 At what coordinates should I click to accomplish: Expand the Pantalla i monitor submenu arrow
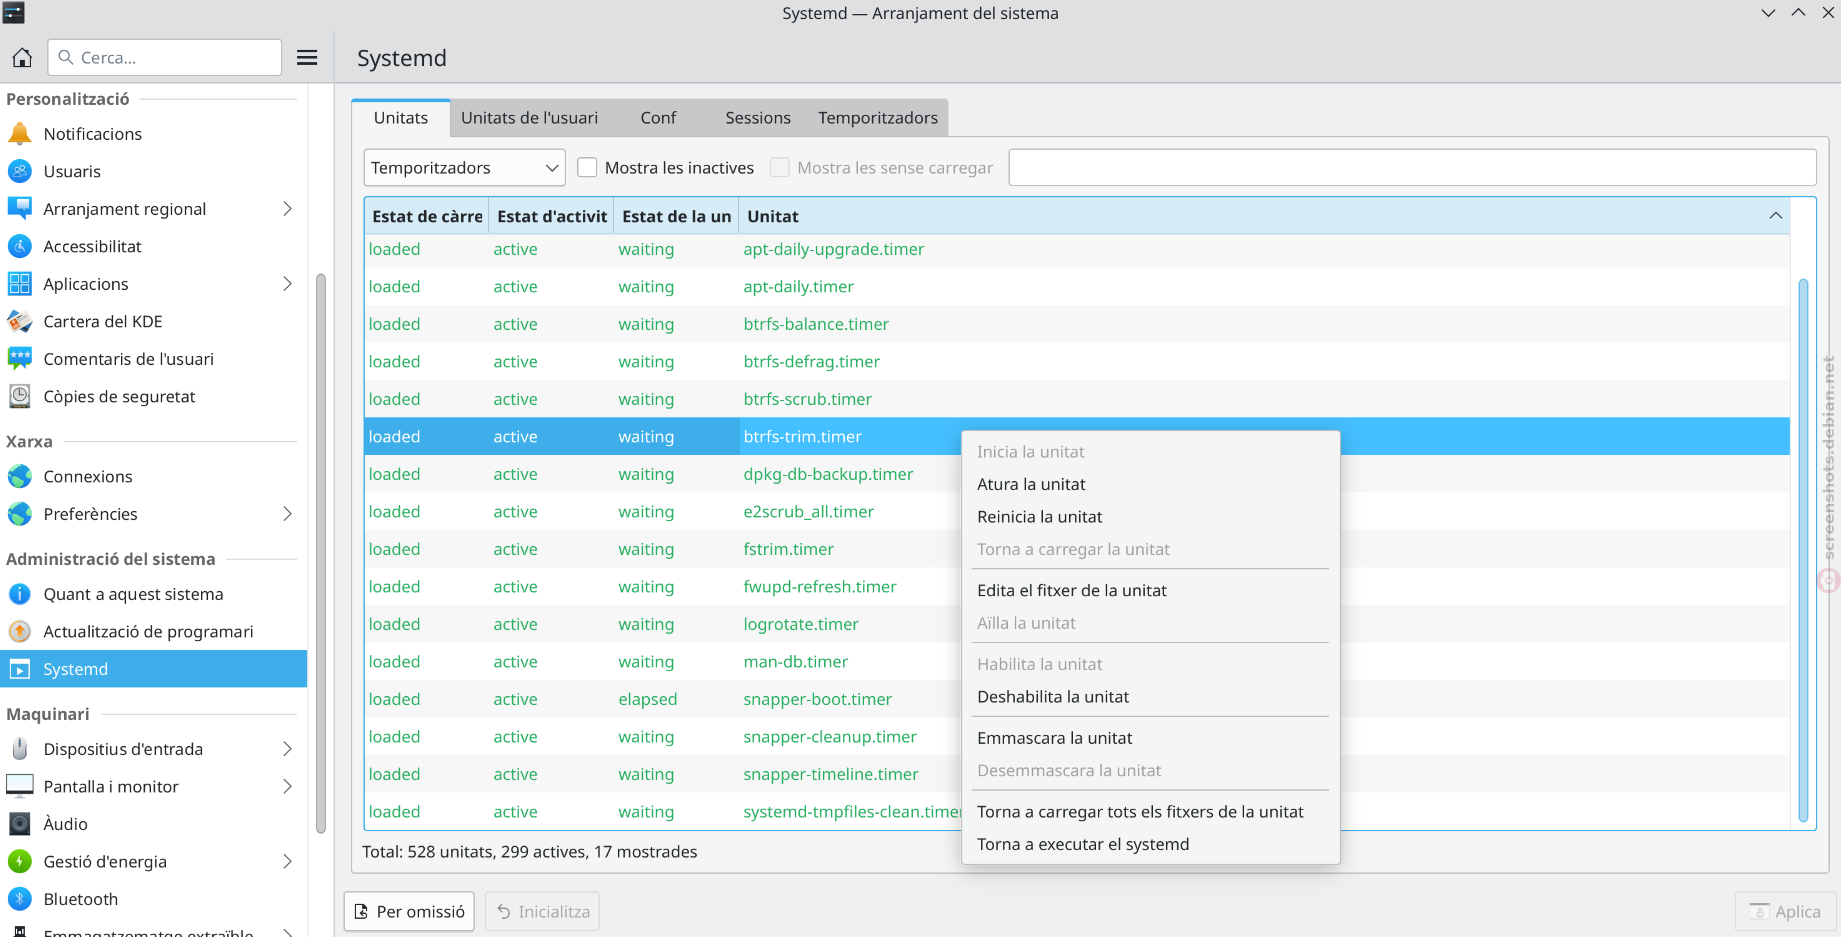[287, 786]
